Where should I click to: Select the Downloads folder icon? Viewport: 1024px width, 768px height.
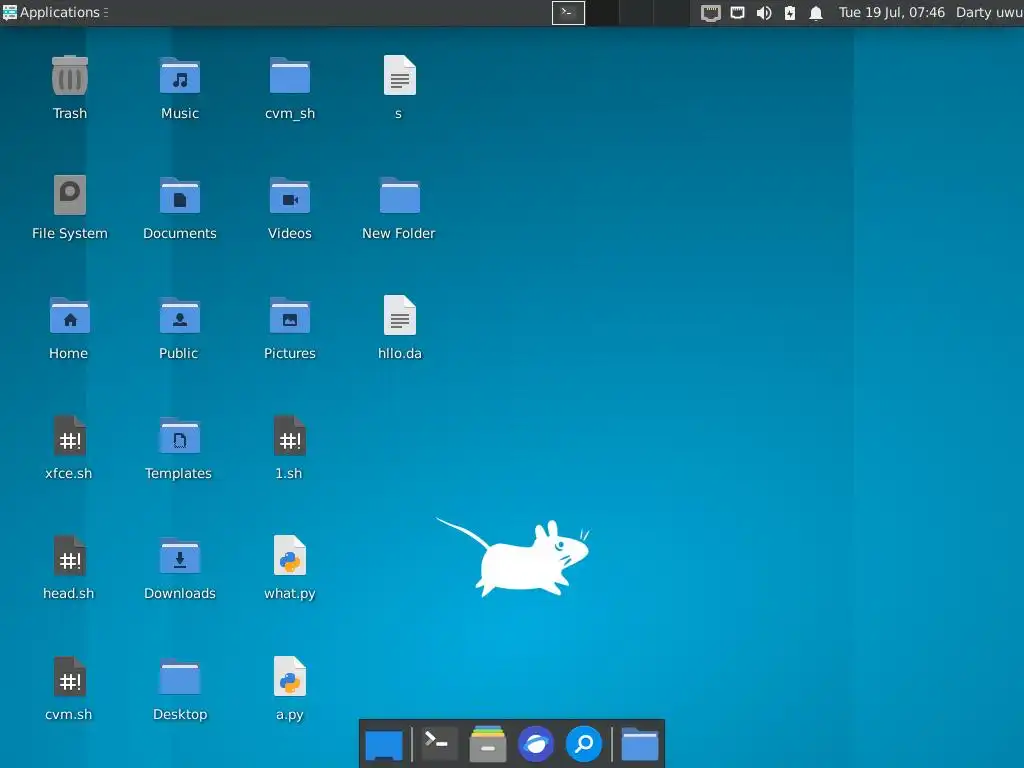pyautogui.click(x=180, y=556)
